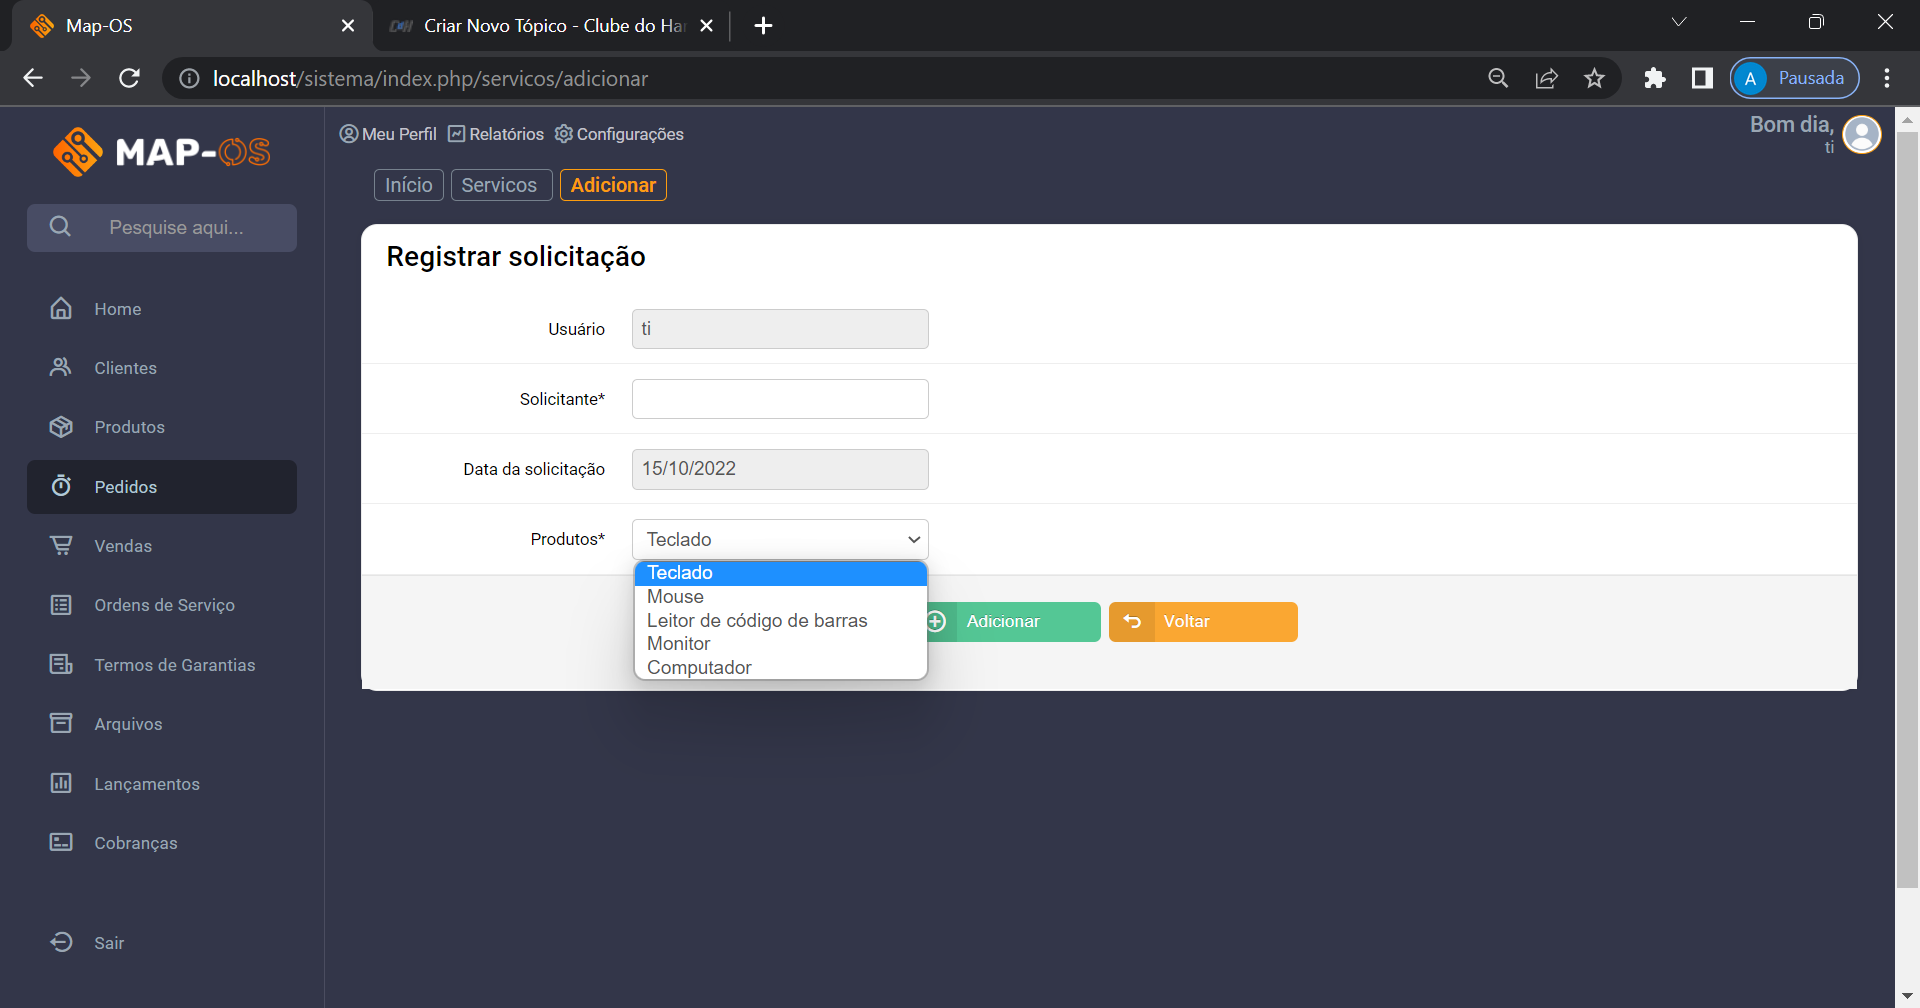The height and width of the screenshot is (1008, 1920).
Task: Click the Usuário field
Action: click(x=780, y=329)
